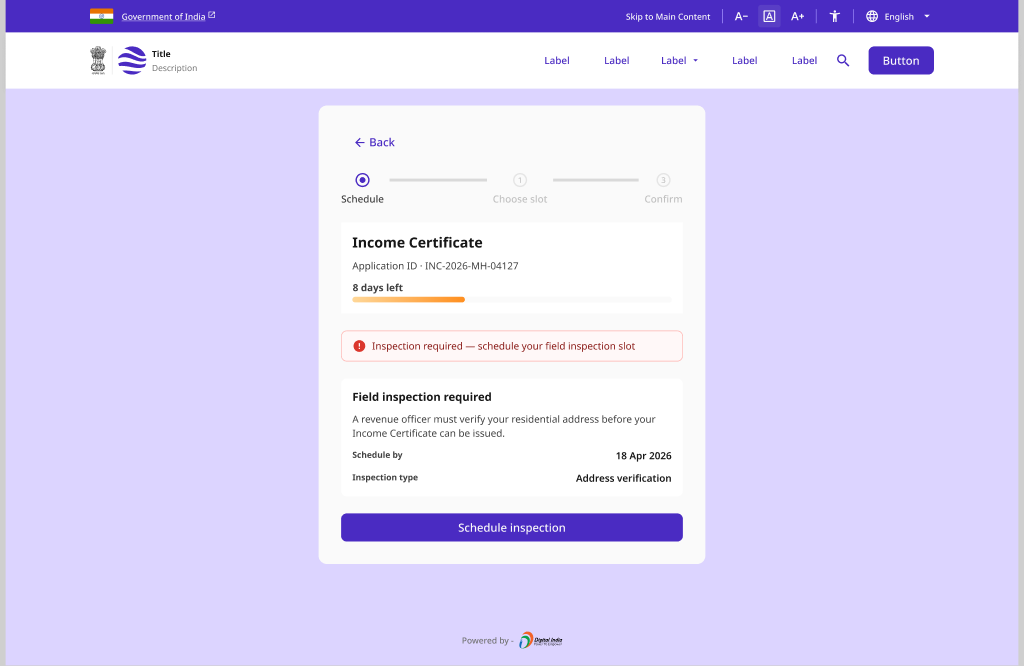The image size is (1024, 666).
Task: Click the Inspection required alert message
Action: (504, 346)
